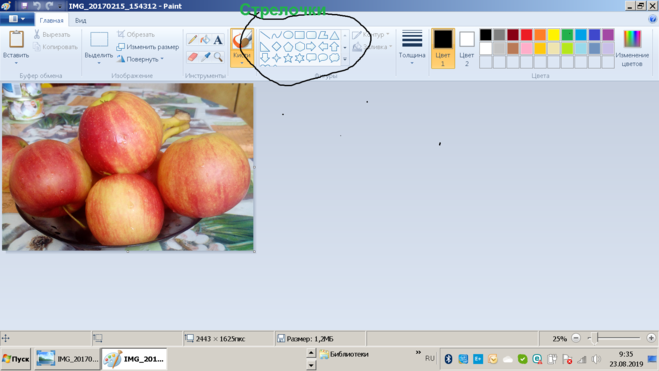Choose the pentagon shape
This screenshot has height=371, width=659.
coord(288,46)
